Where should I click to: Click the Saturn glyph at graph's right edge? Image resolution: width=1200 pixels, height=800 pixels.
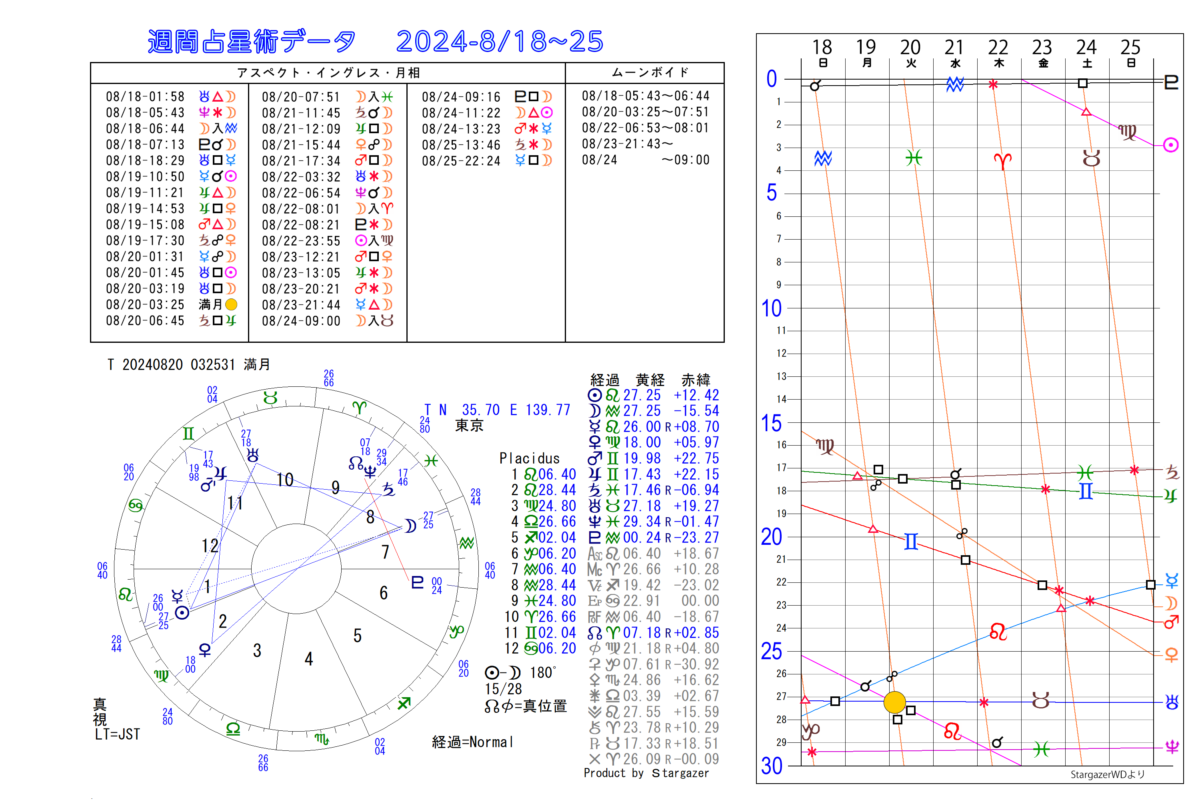pos(1171,470)
